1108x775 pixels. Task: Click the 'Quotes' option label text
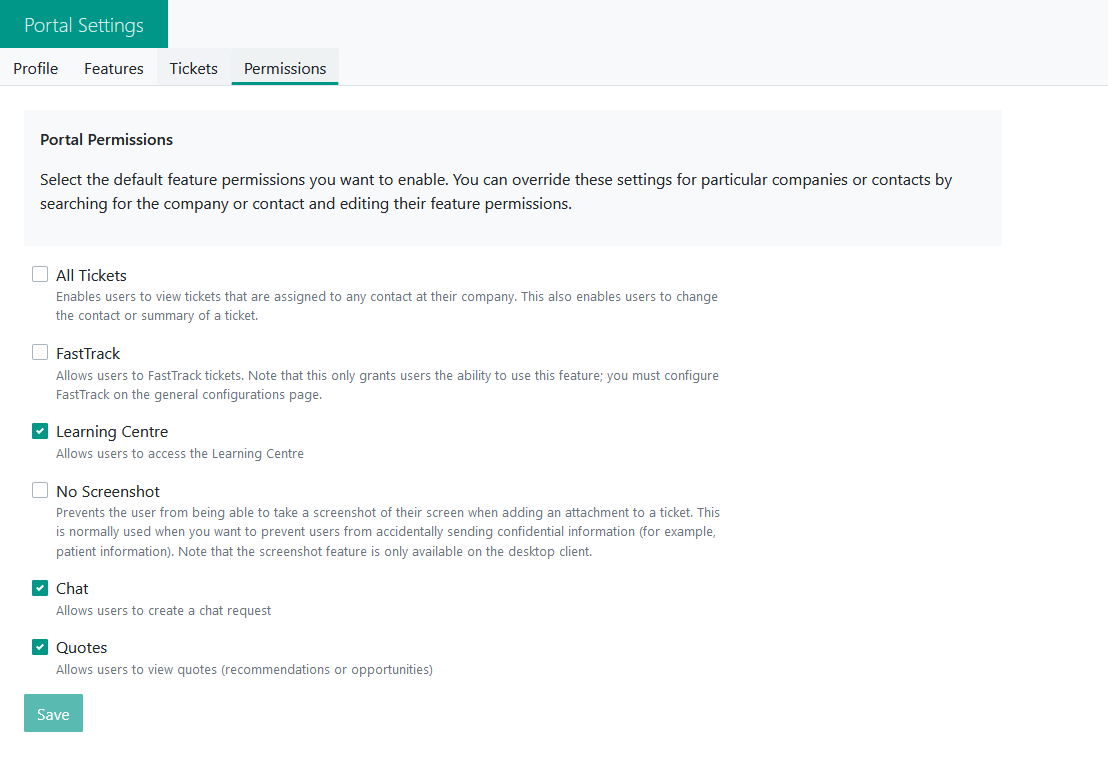click(82, 648)
